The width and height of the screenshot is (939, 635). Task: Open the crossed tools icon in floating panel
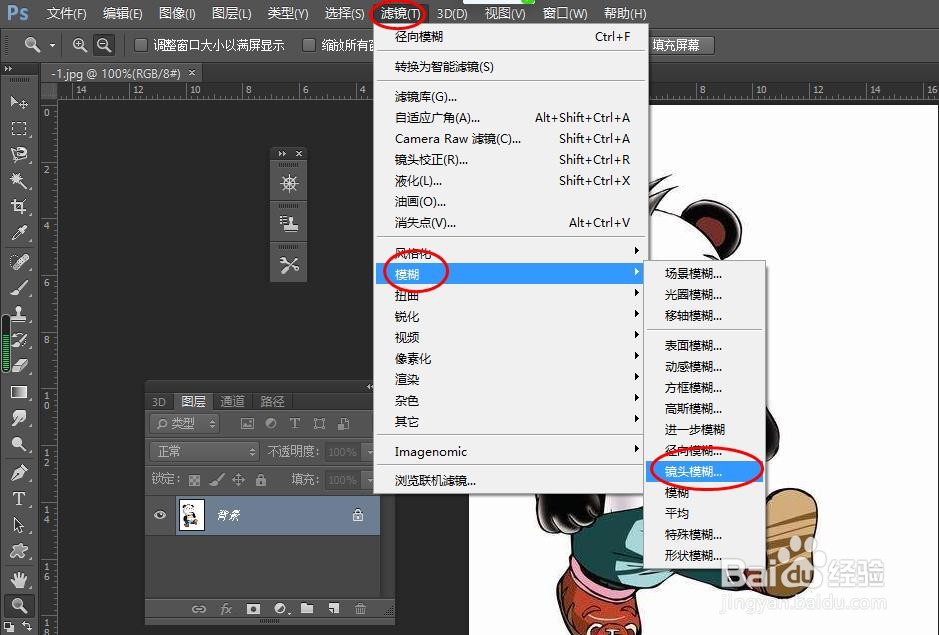[x=289, y=264]
